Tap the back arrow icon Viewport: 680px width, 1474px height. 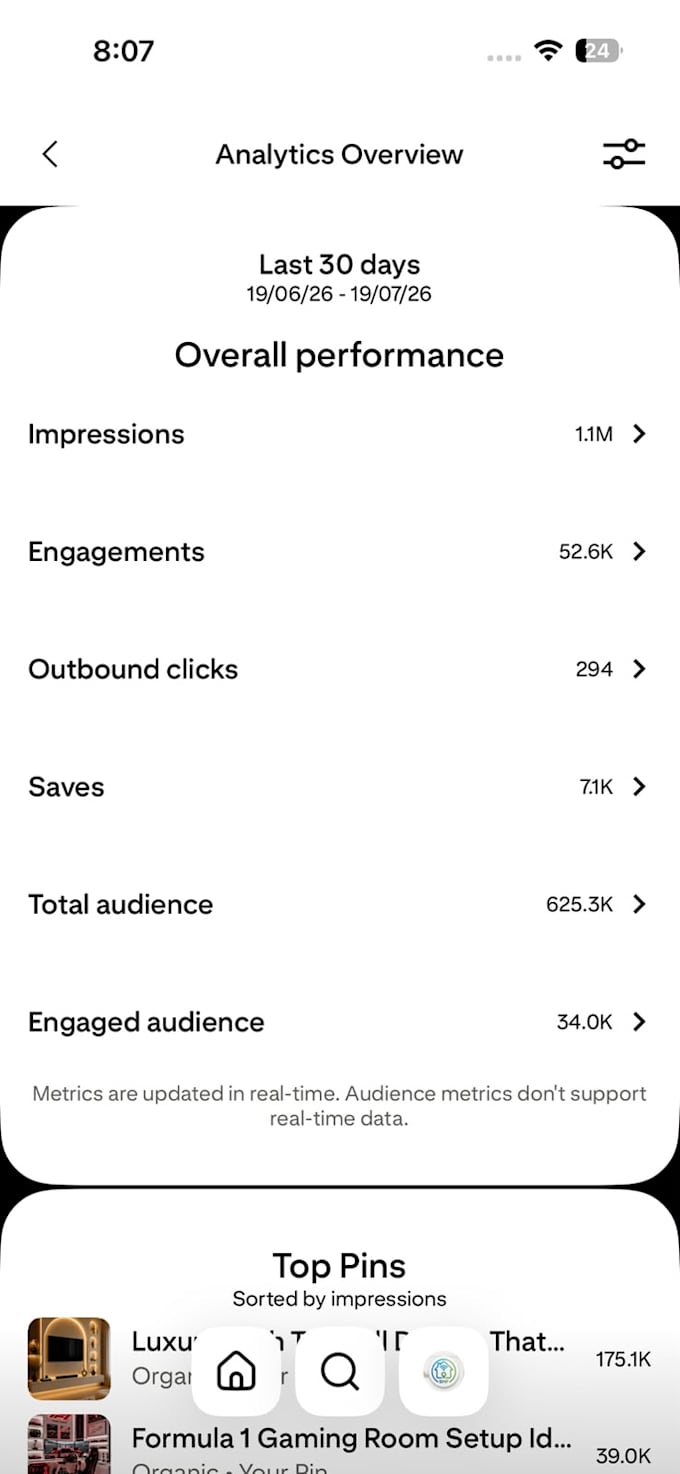(x=50, y=154)
